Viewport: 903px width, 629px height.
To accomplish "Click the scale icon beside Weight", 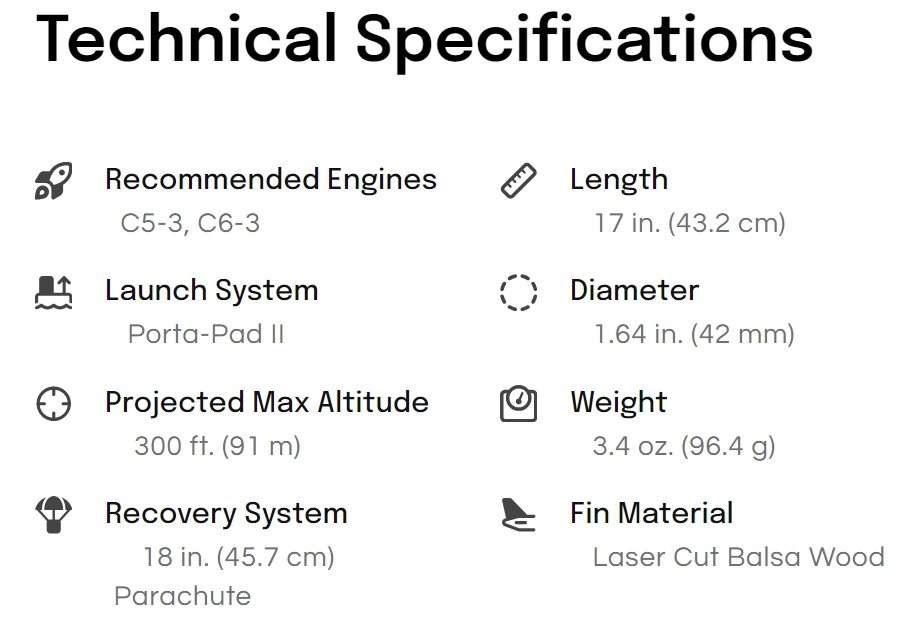I will (518, 404).
